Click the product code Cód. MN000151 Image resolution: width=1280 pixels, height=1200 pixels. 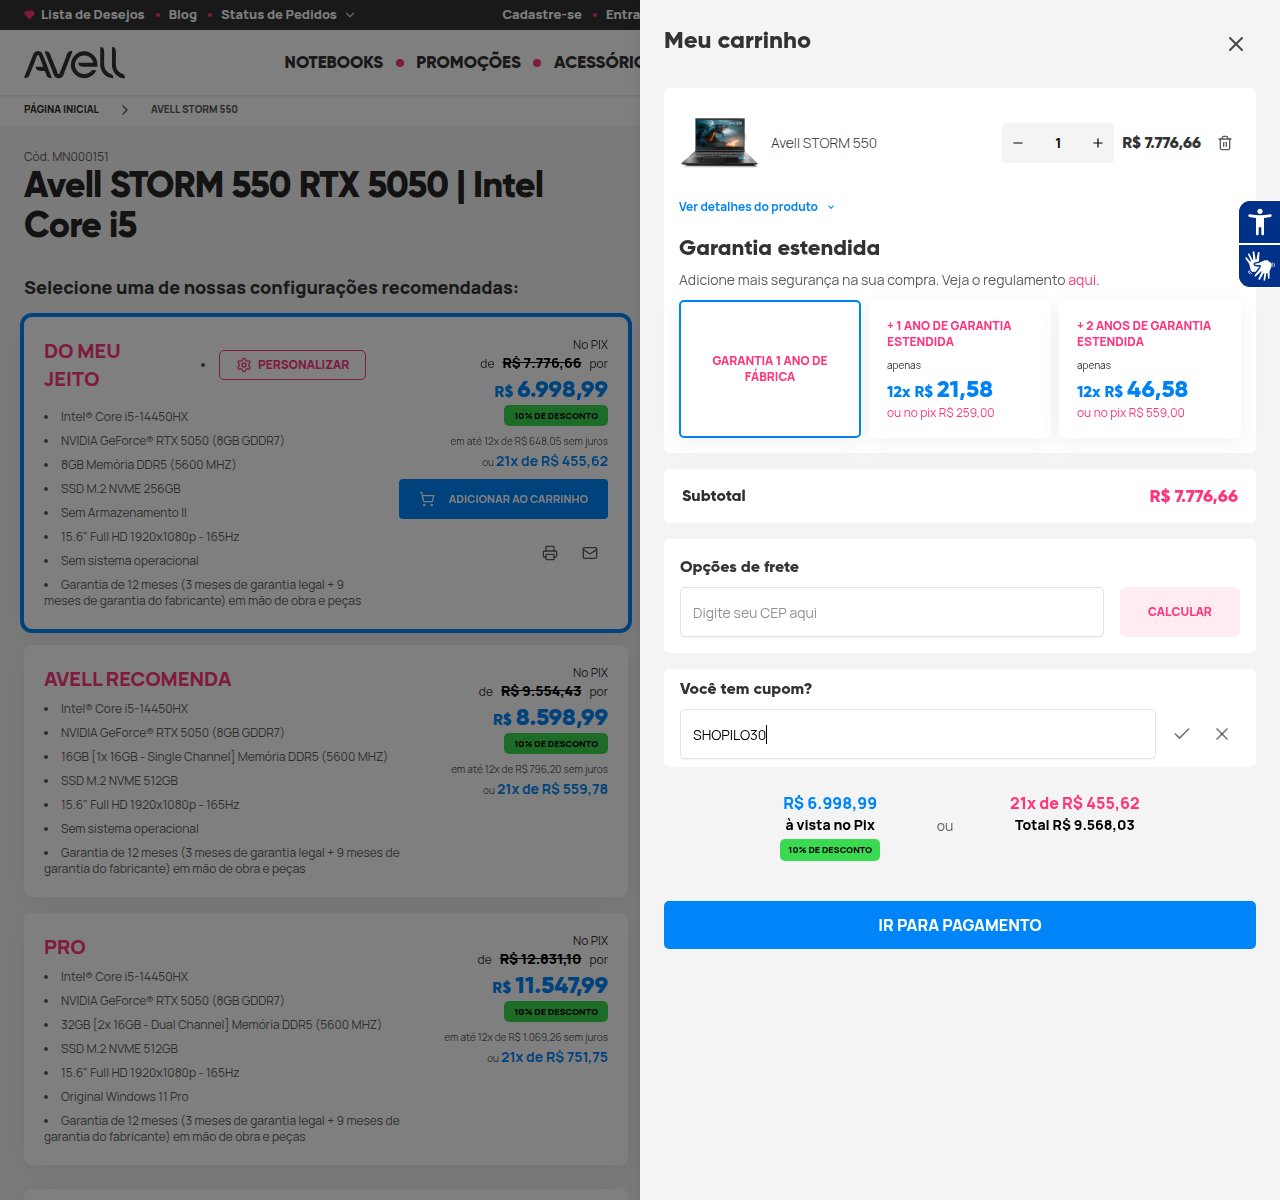click(66, 157)
